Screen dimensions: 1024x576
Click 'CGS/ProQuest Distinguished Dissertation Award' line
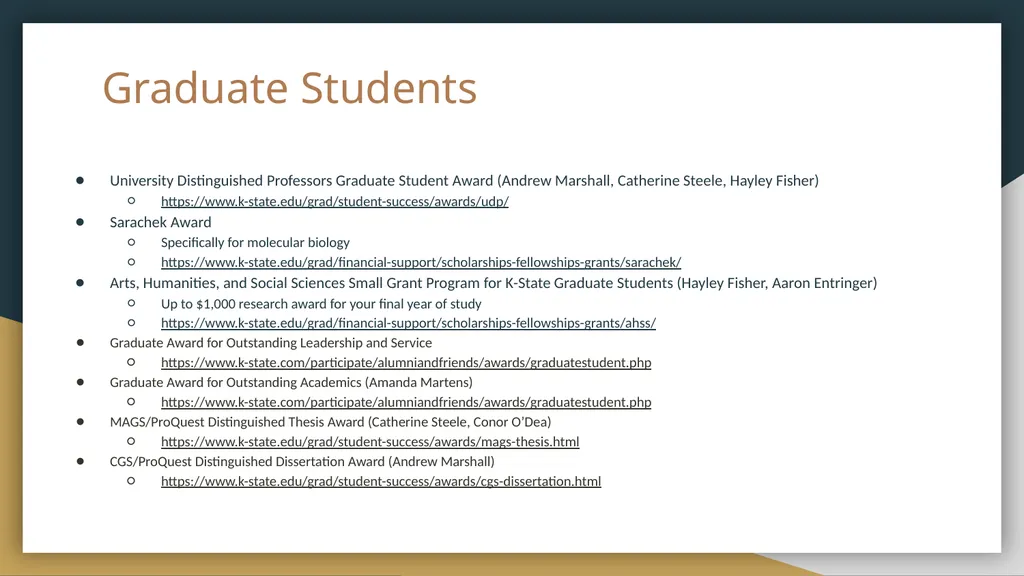(x=302, y=462)
